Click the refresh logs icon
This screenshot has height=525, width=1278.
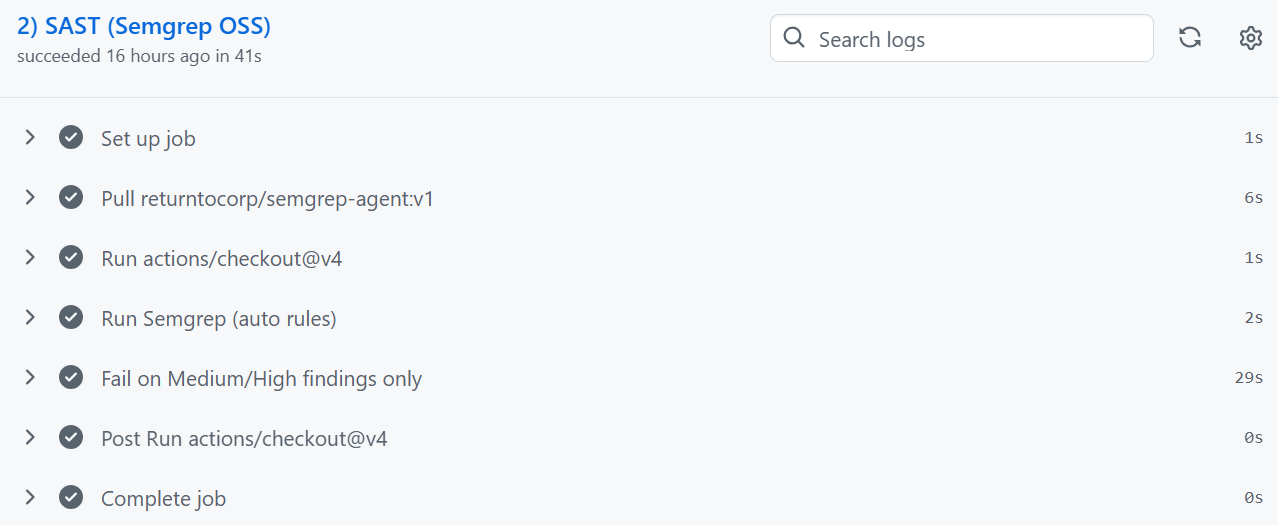click(1190, 38)
